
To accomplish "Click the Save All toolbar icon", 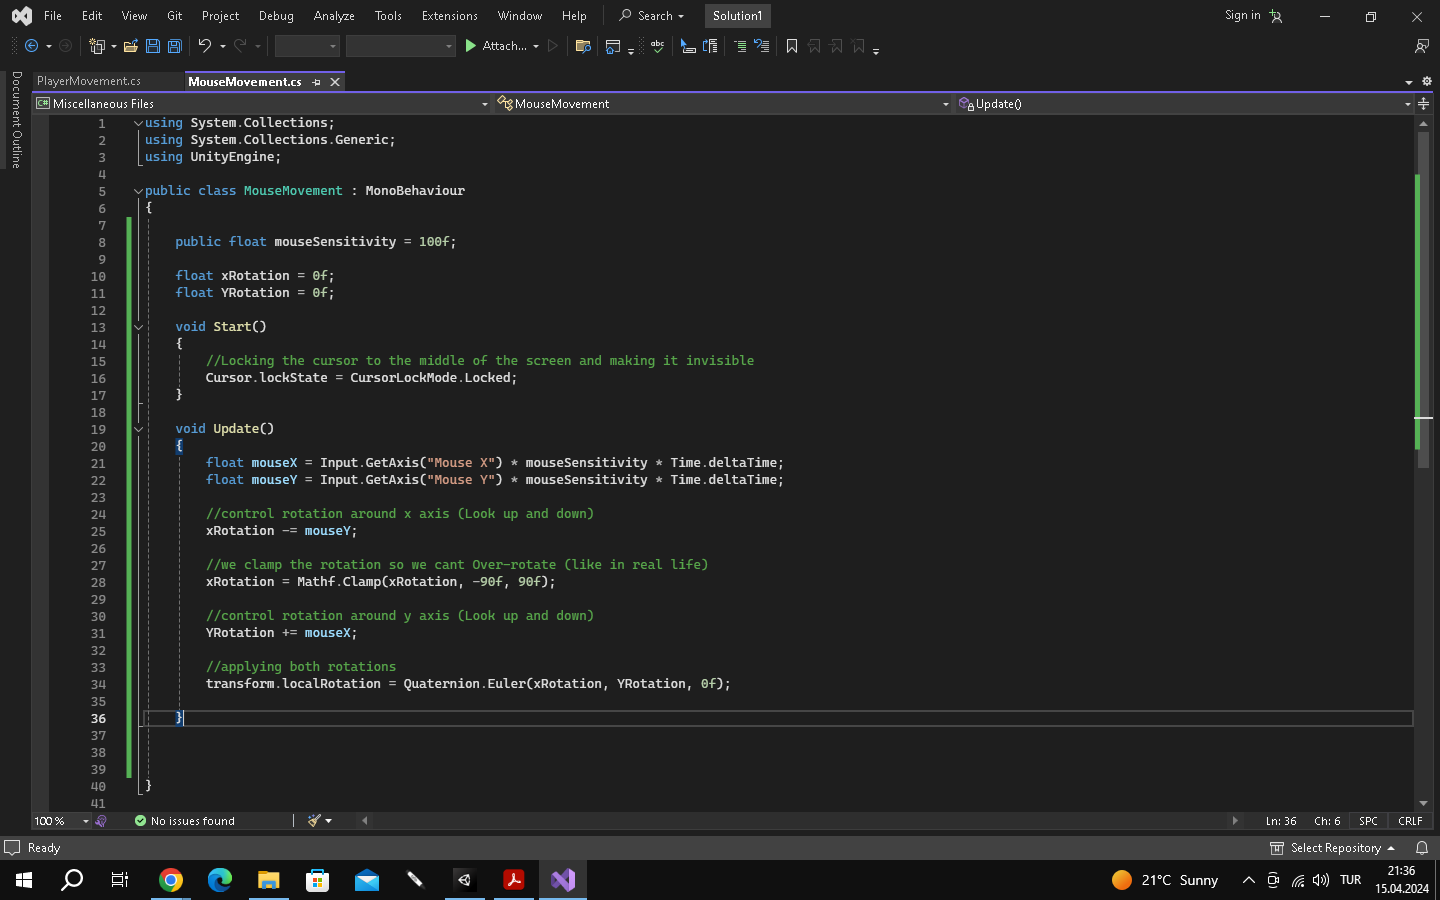I will [174, 46].
